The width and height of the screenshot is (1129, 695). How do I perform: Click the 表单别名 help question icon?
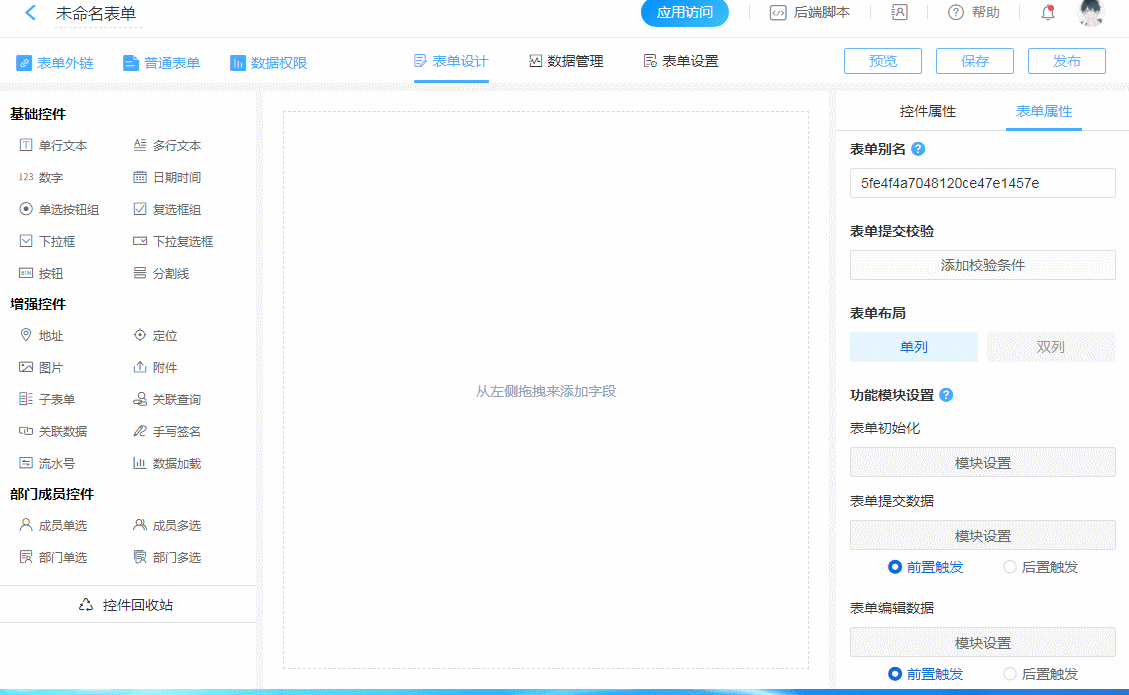coord(918,149)
